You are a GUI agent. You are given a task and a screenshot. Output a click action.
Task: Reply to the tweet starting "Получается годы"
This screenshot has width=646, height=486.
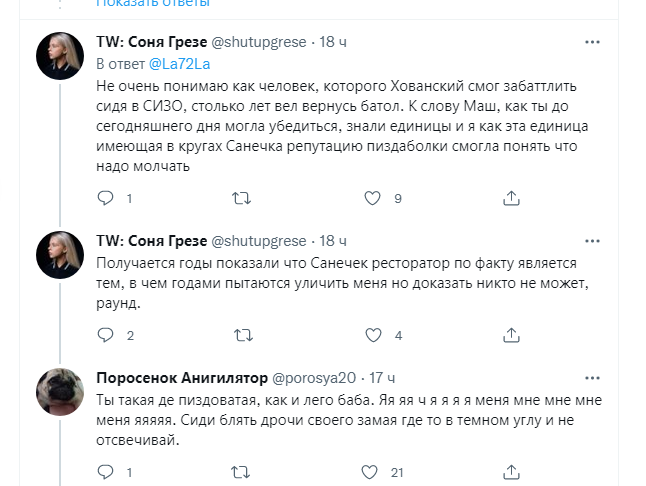pos(106,336)
